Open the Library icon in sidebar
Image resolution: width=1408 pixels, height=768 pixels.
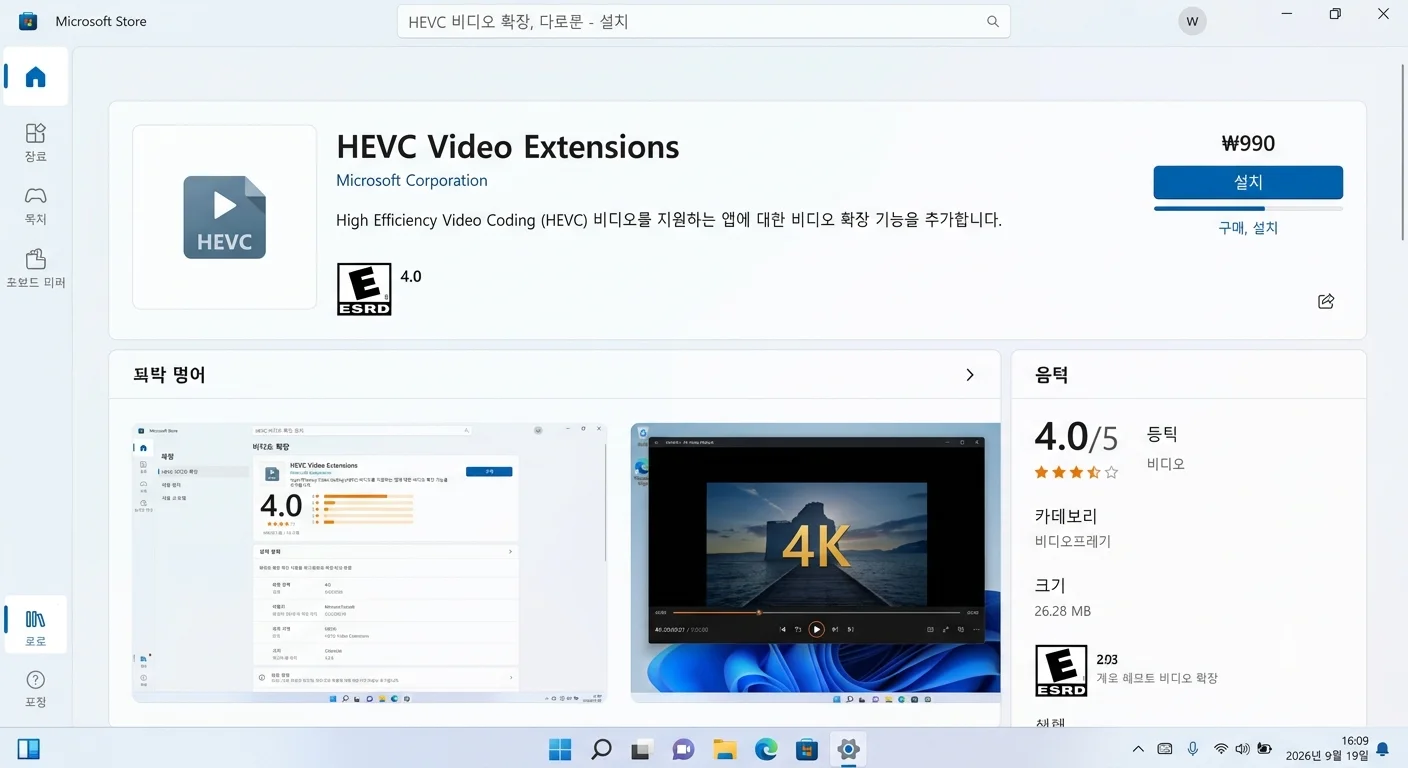(36, 625)
